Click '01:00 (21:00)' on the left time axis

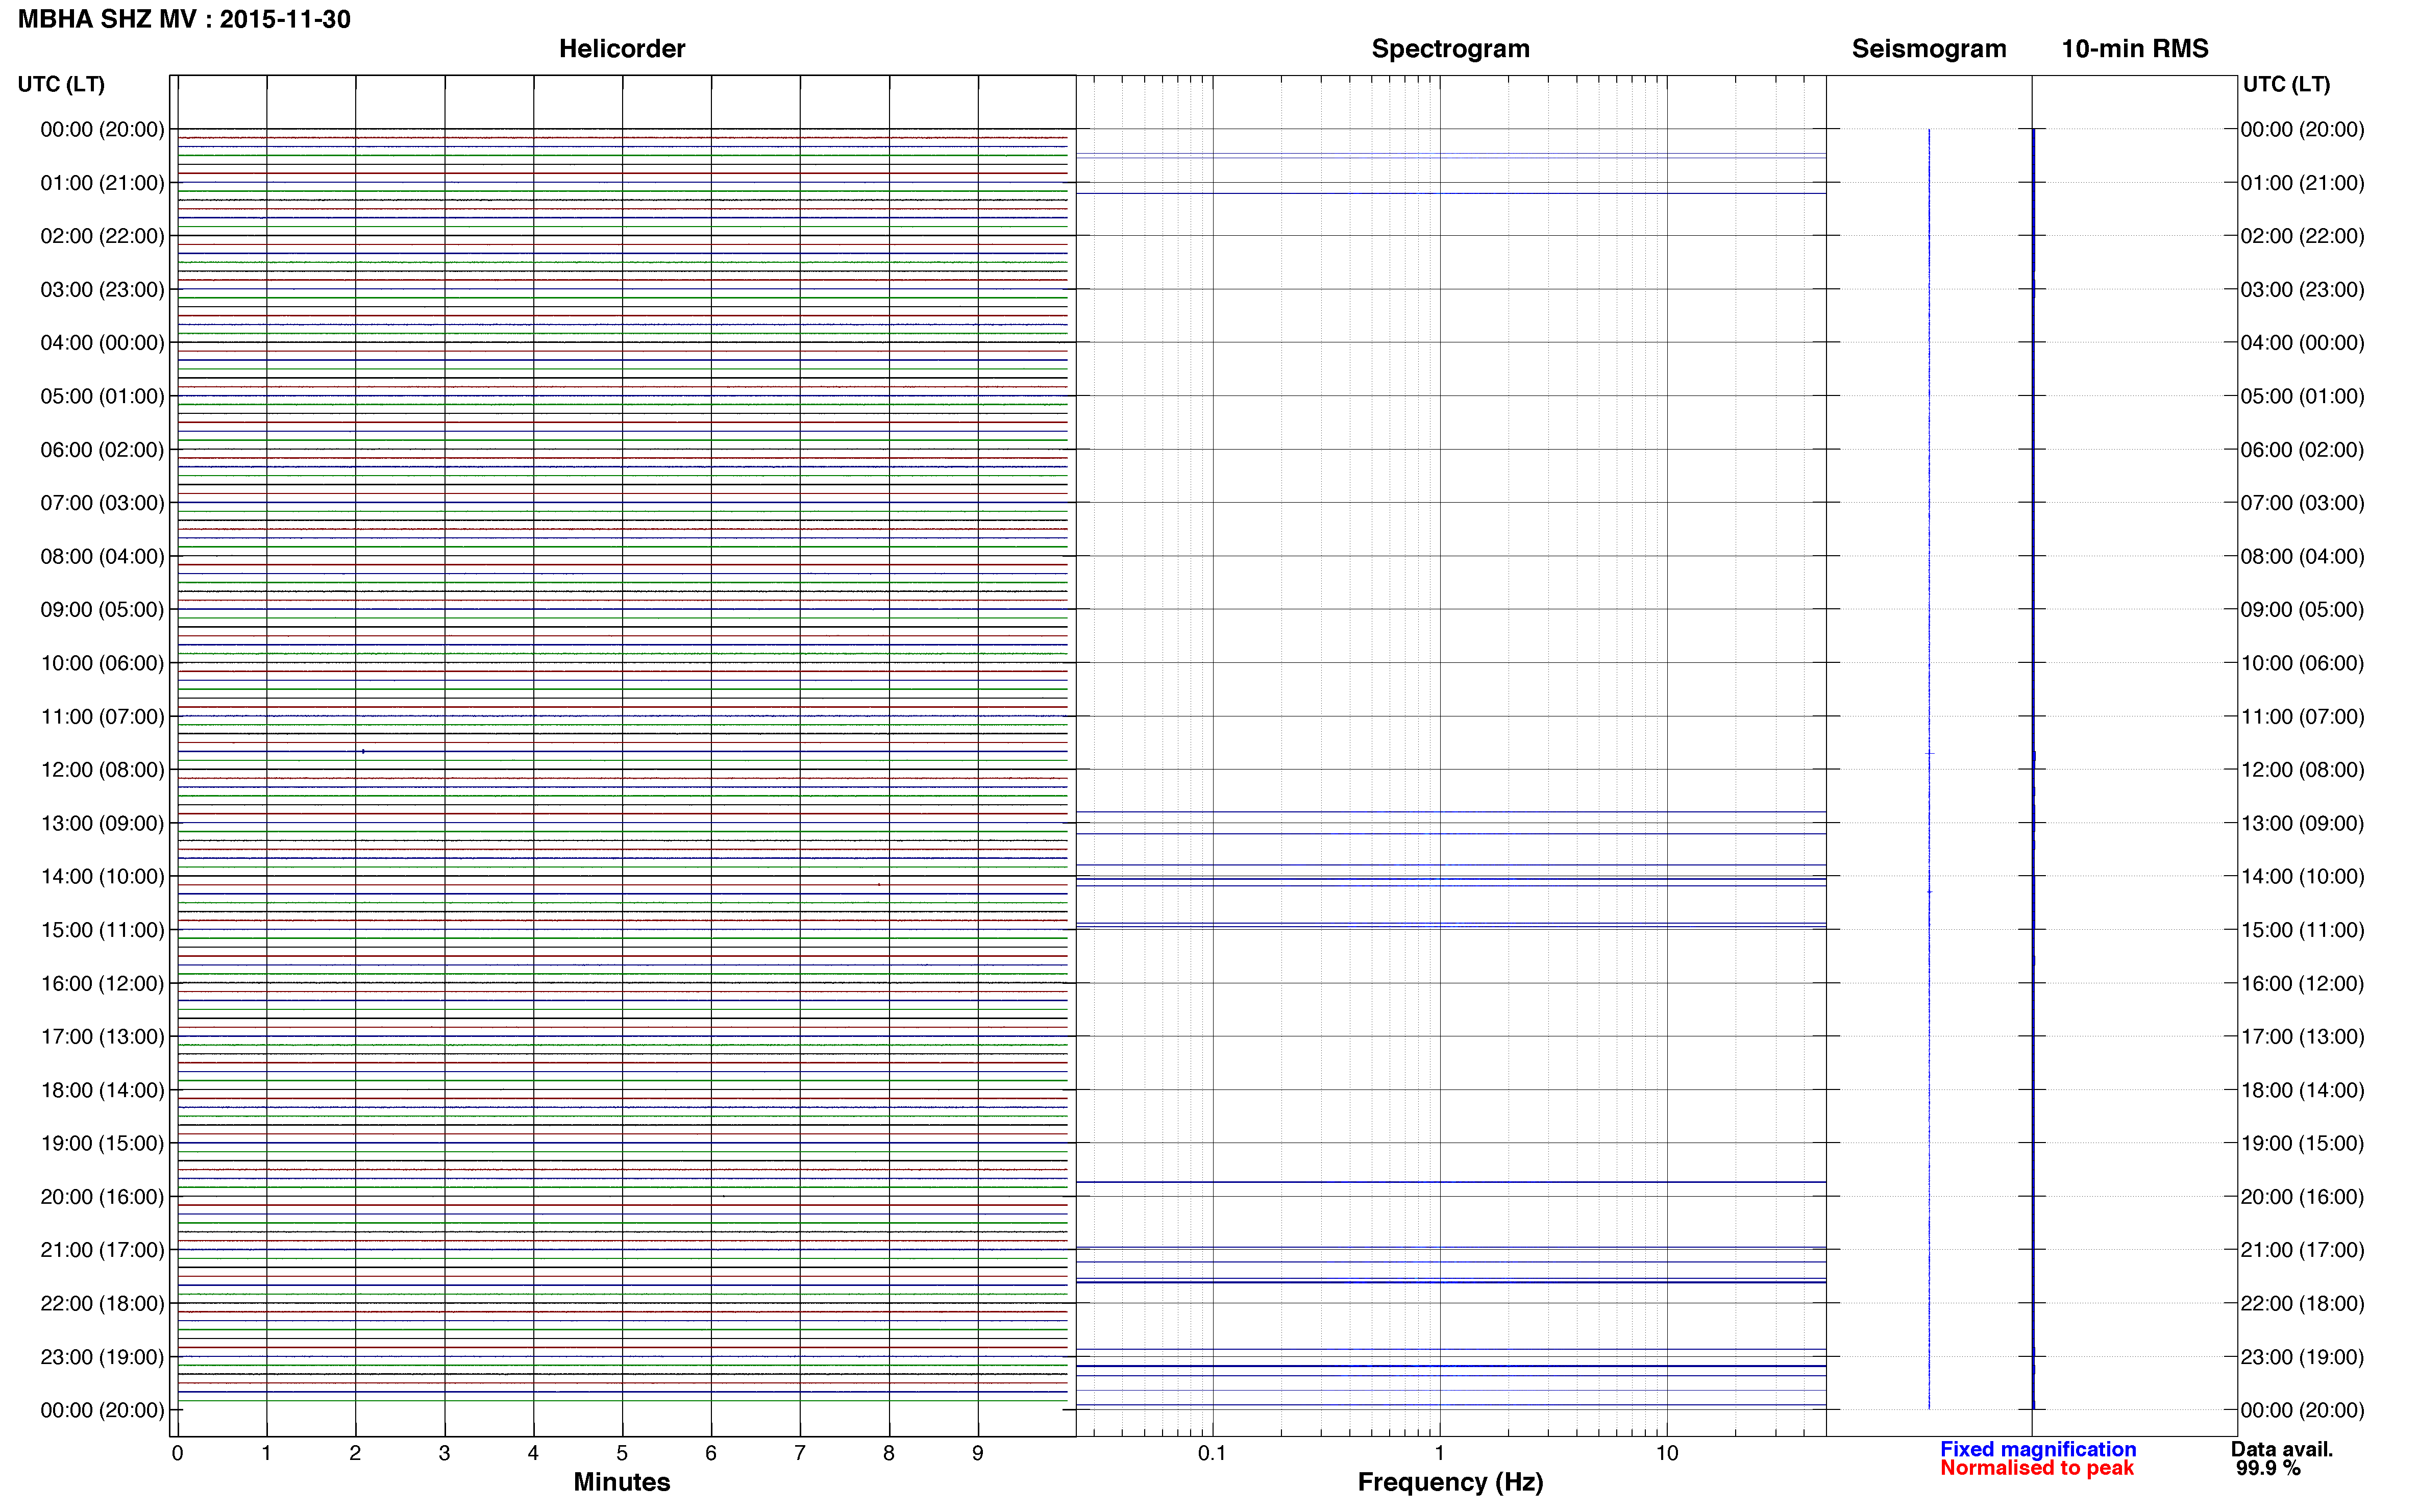pyautogui.click(x=102, y=183)
